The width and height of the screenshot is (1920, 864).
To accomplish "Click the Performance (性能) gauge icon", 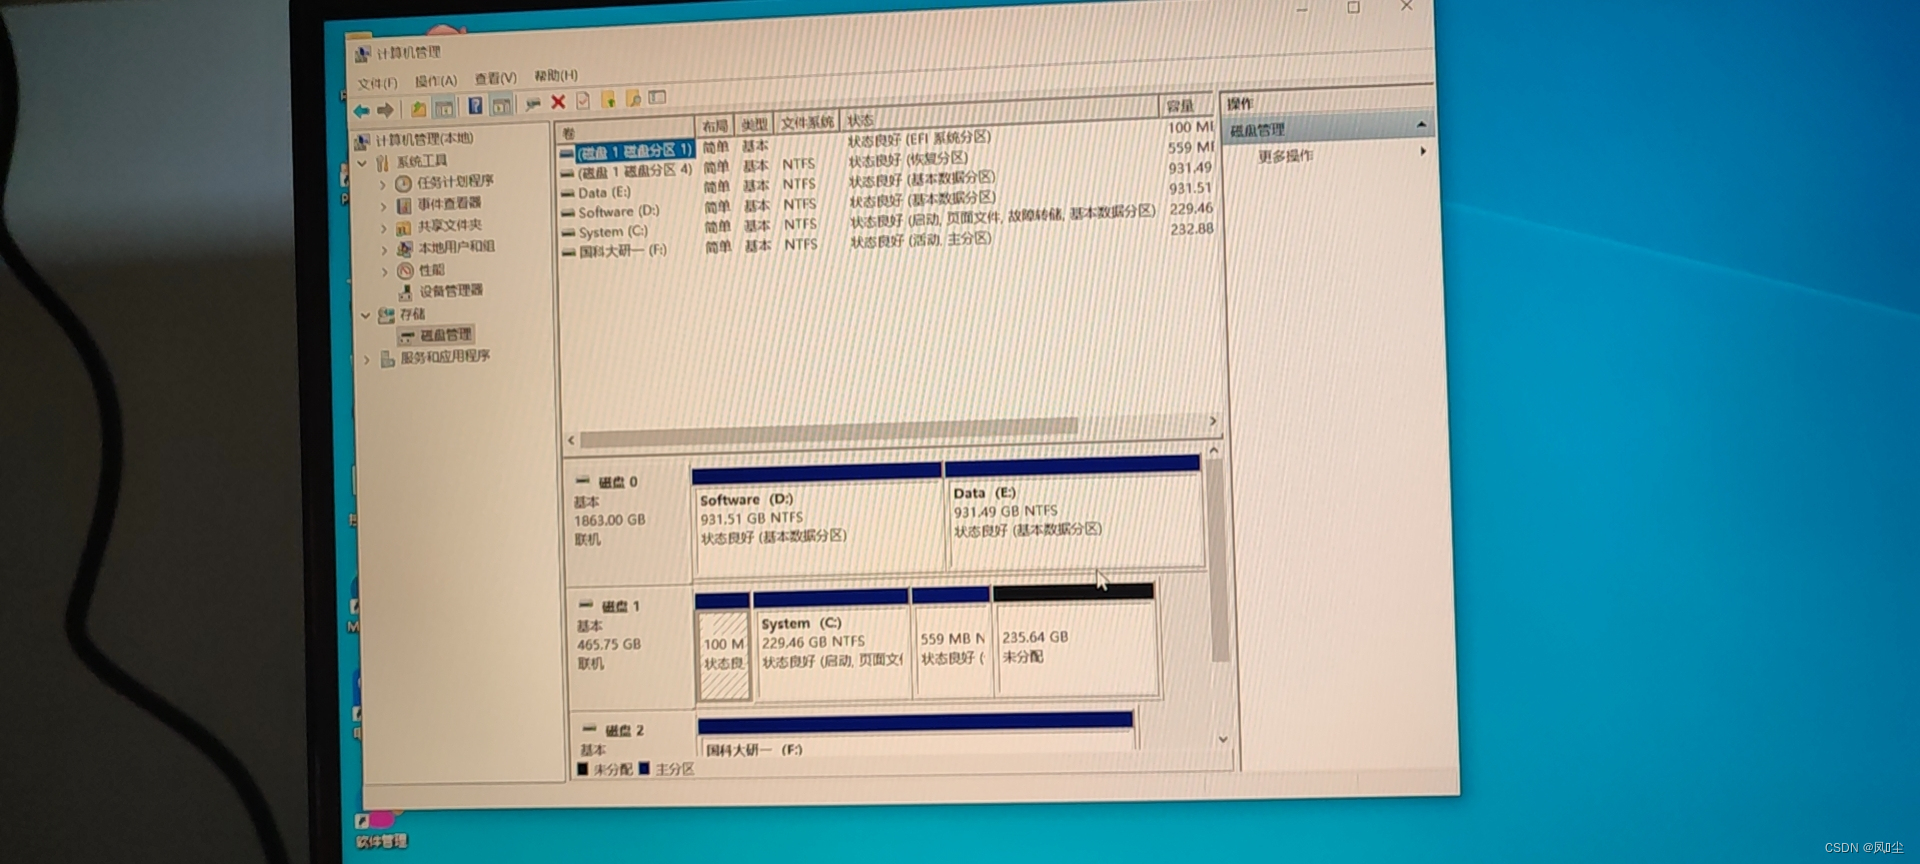I will (405, 271).
